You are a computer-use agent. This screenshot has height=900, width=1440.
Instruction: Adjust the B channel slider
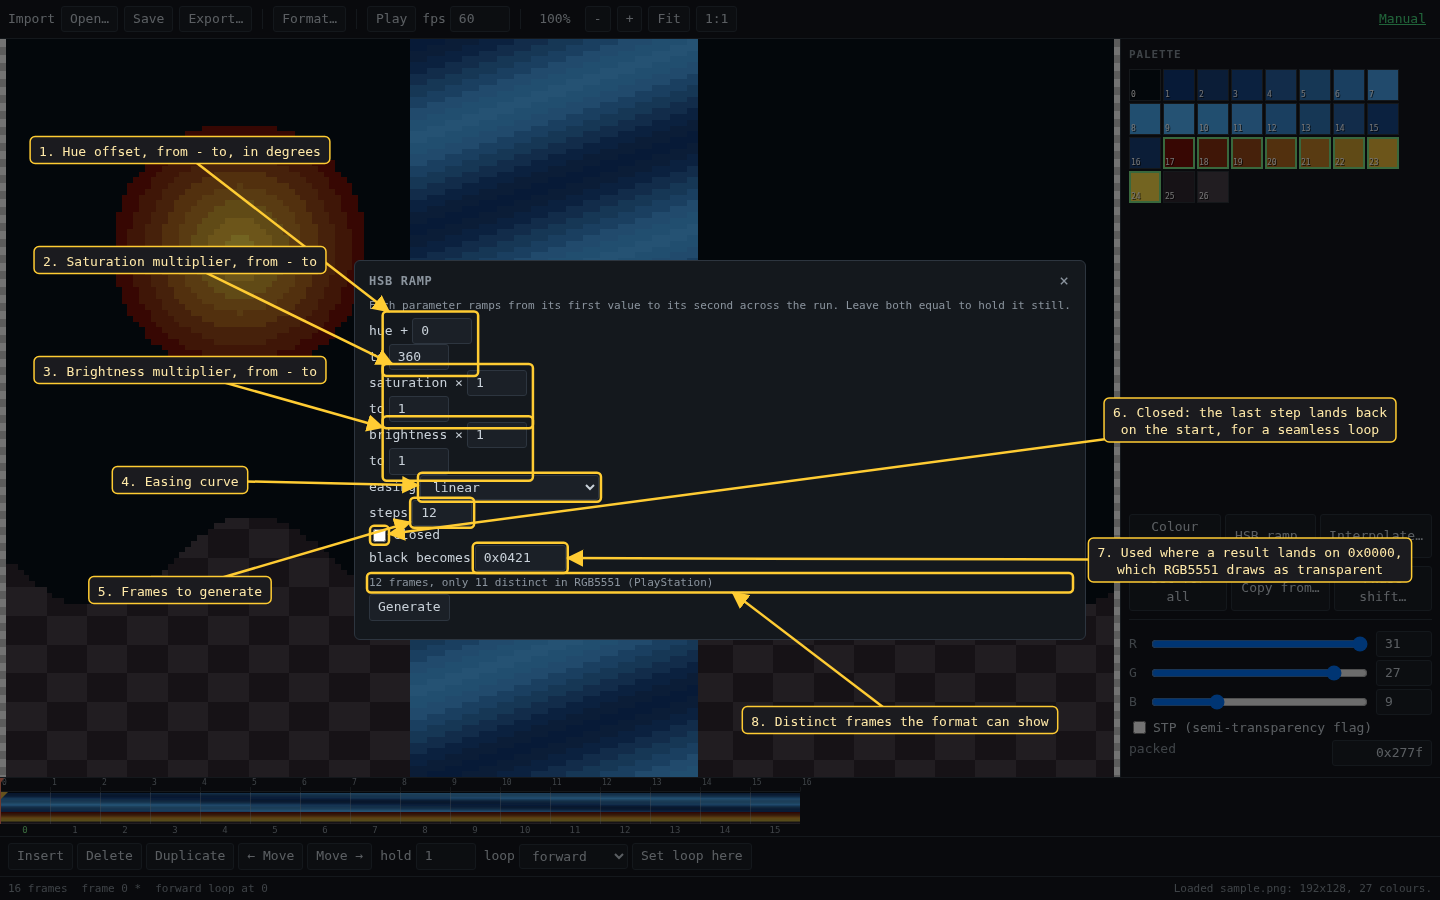click(1259, 702)
